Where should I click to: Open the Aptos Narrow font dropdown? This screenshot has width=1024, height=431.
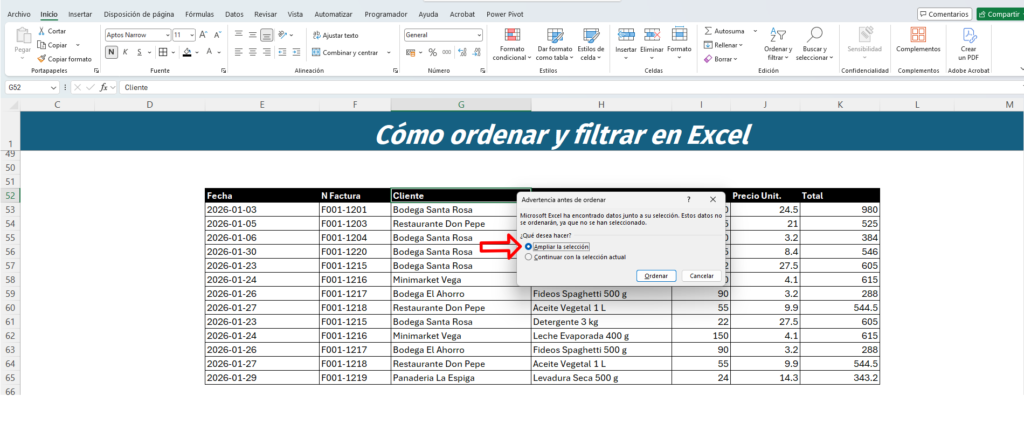pos(167,35)
